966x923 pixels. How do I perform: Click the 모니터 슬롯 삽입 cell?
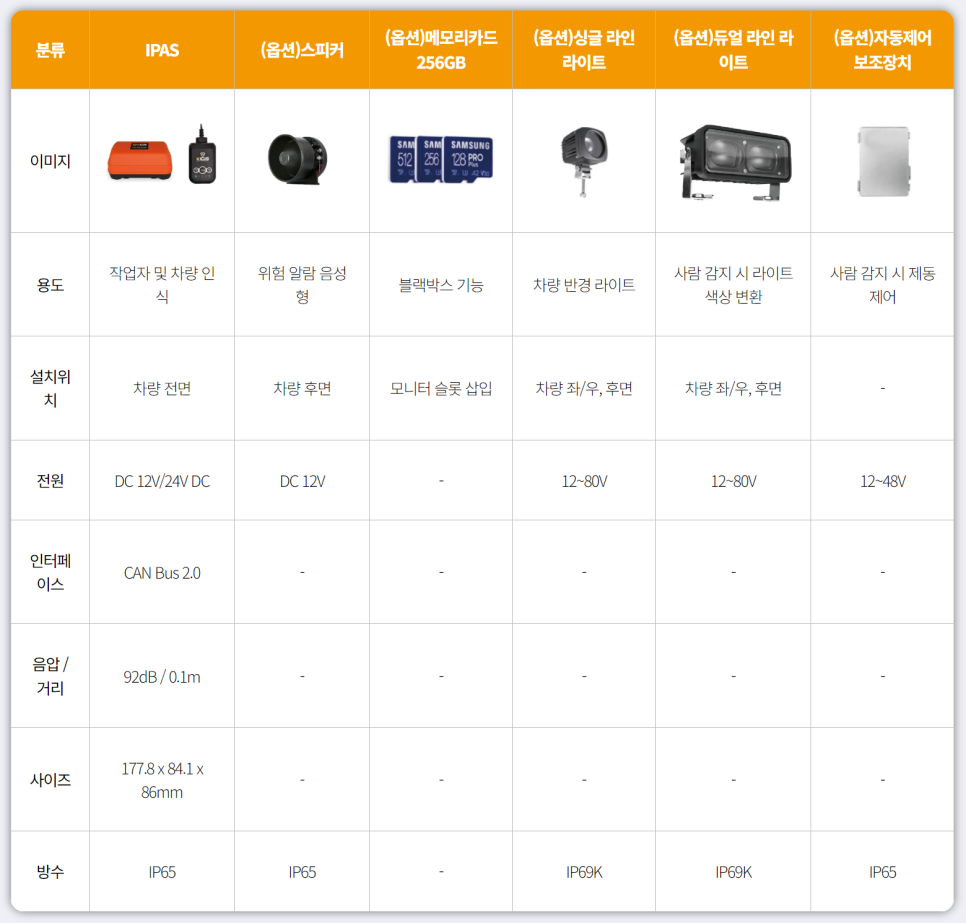tap(441, 389)
